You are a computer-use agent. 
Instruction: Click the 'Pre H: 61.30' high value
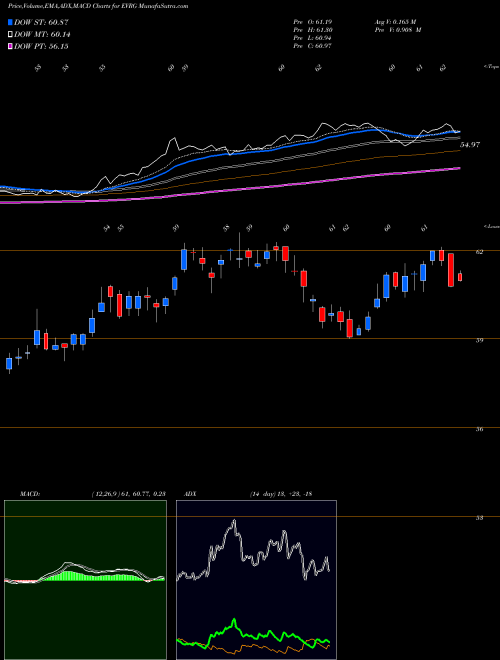pyautogui.click(x=313, y=30)
